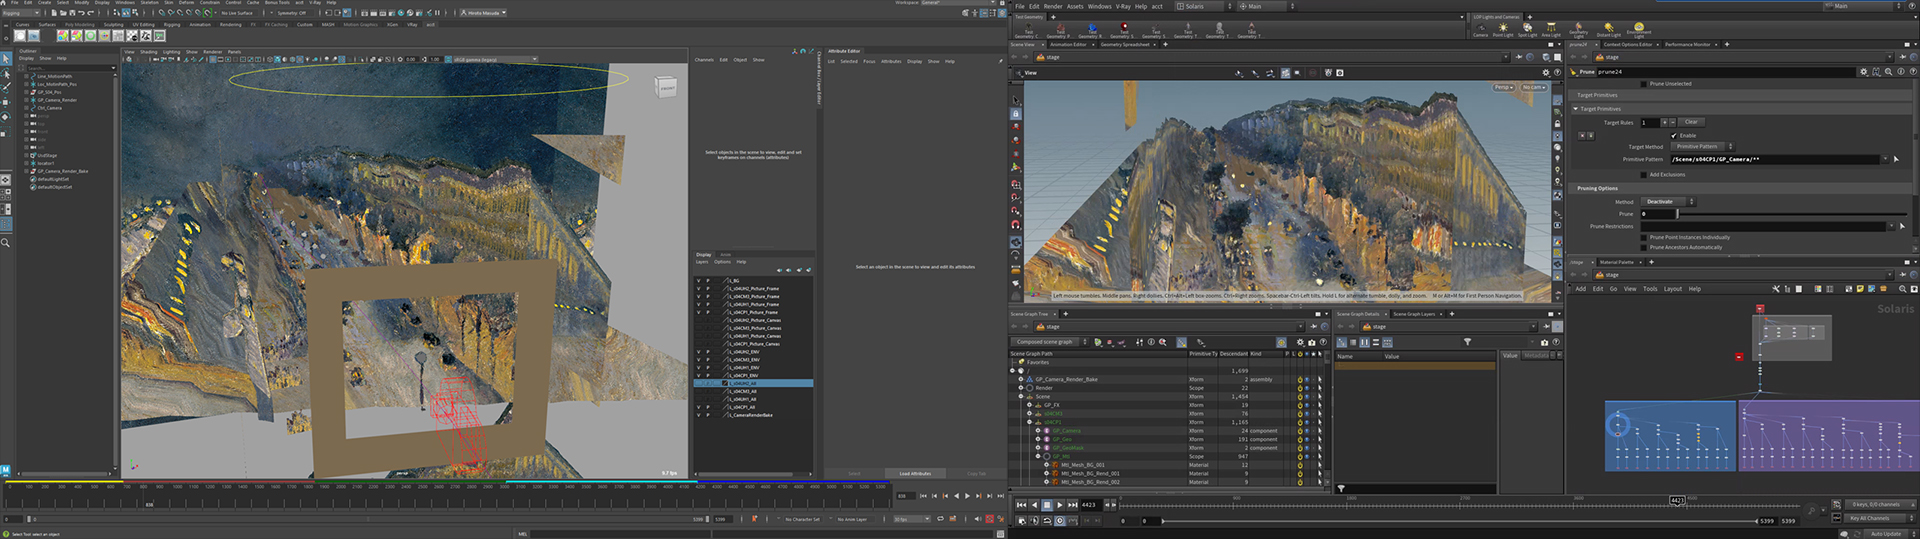Click the Layout menu in network editor
The height and width of the screenshot is (539, 1920).
(1673, 289)
